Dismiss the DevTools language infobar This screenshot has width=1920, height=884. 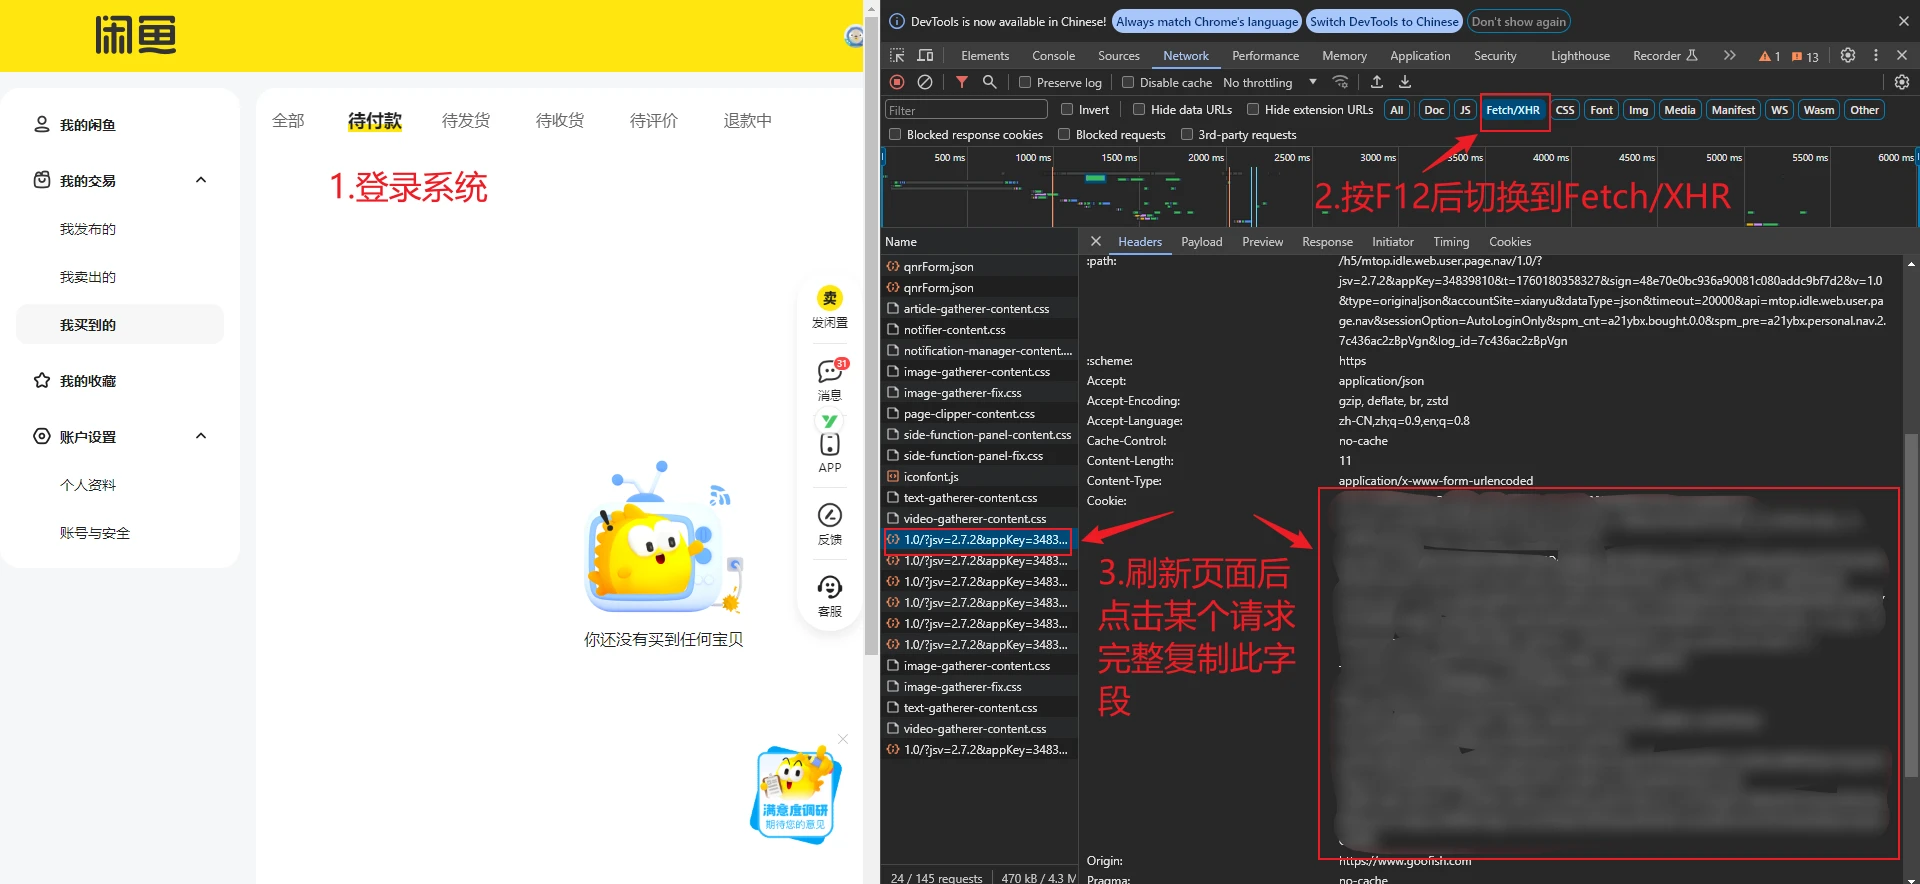1903,21
